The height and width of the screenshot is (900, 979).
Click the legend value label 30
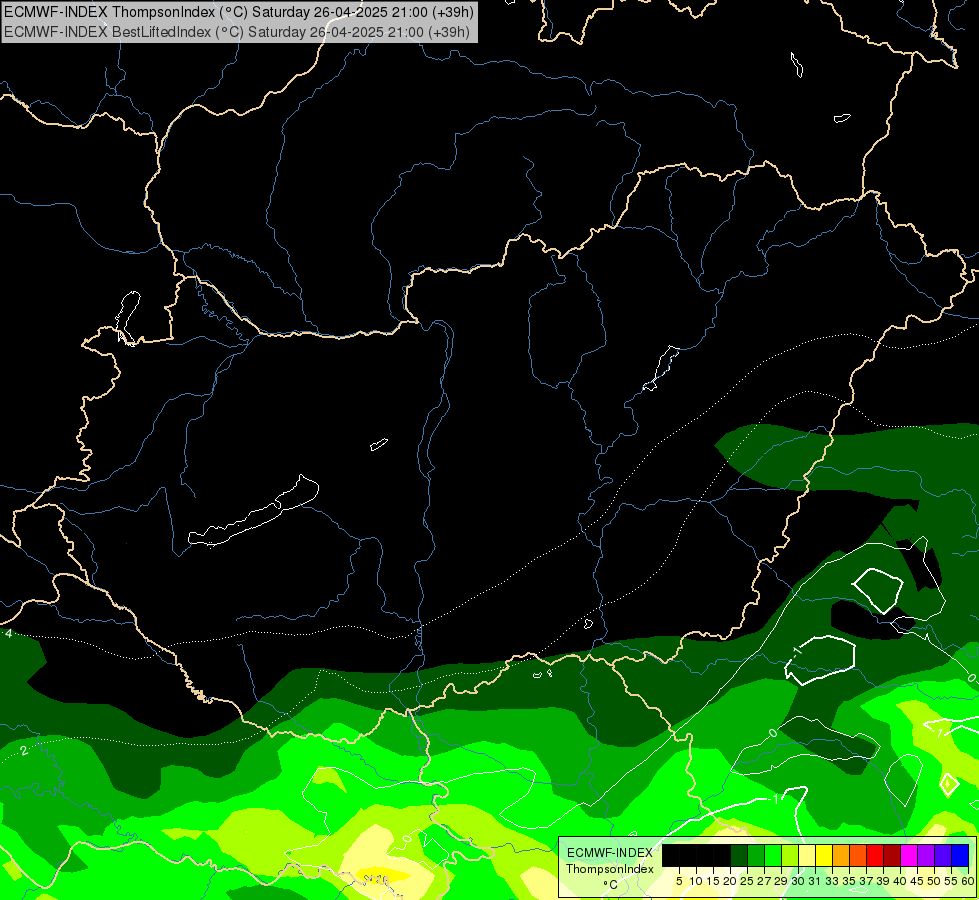[798, 881]
